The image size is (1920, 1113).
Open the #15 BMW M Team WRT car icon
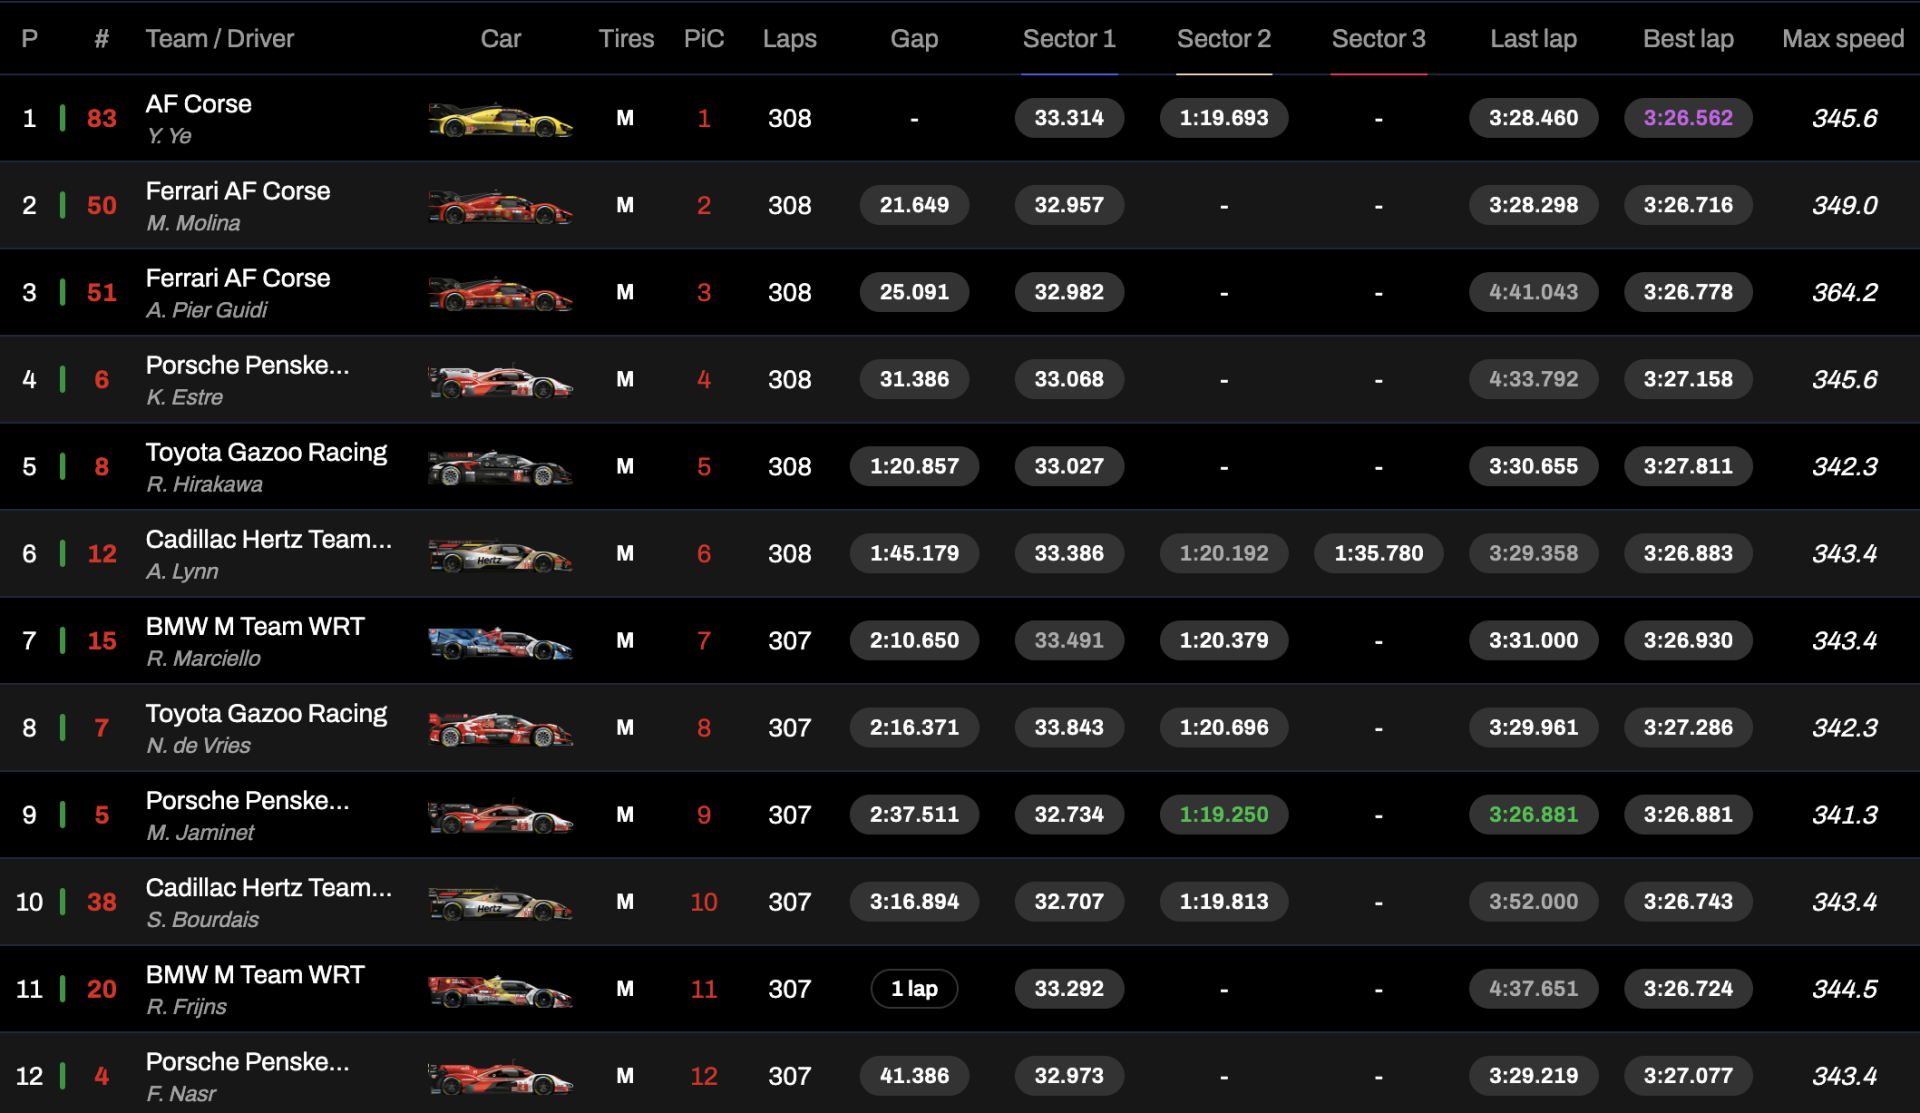point(500,641)
